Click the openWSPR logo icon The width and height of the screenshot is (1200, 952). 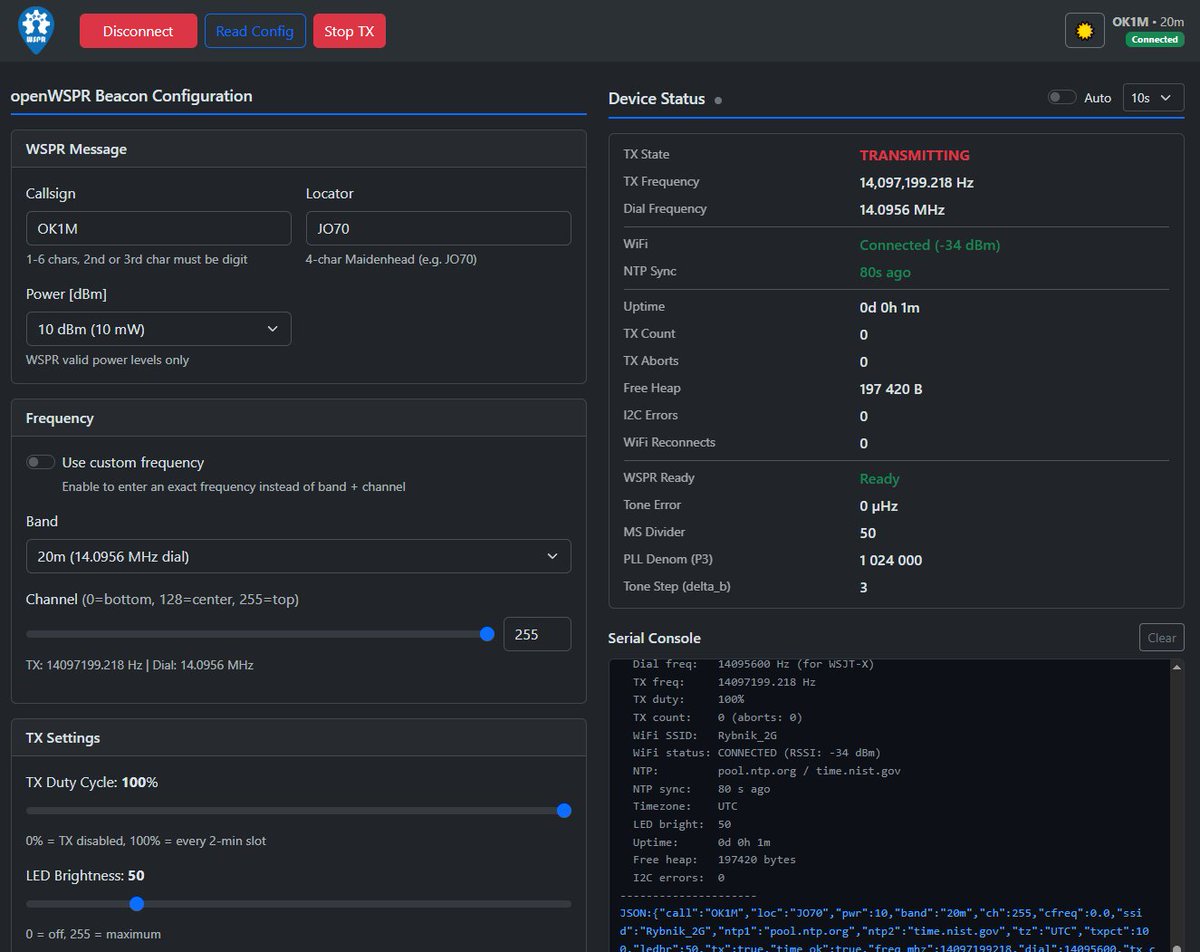tap(37, 30)
